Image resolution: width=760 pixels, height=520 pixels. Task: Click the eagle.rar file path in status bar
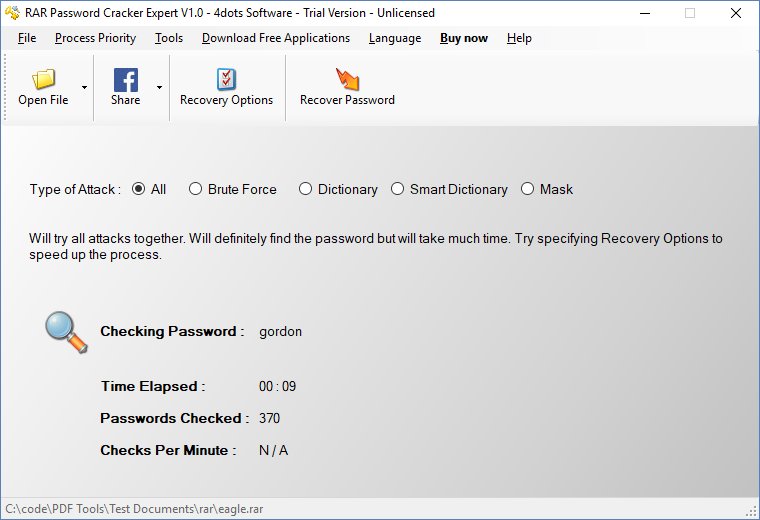point(134,509)
